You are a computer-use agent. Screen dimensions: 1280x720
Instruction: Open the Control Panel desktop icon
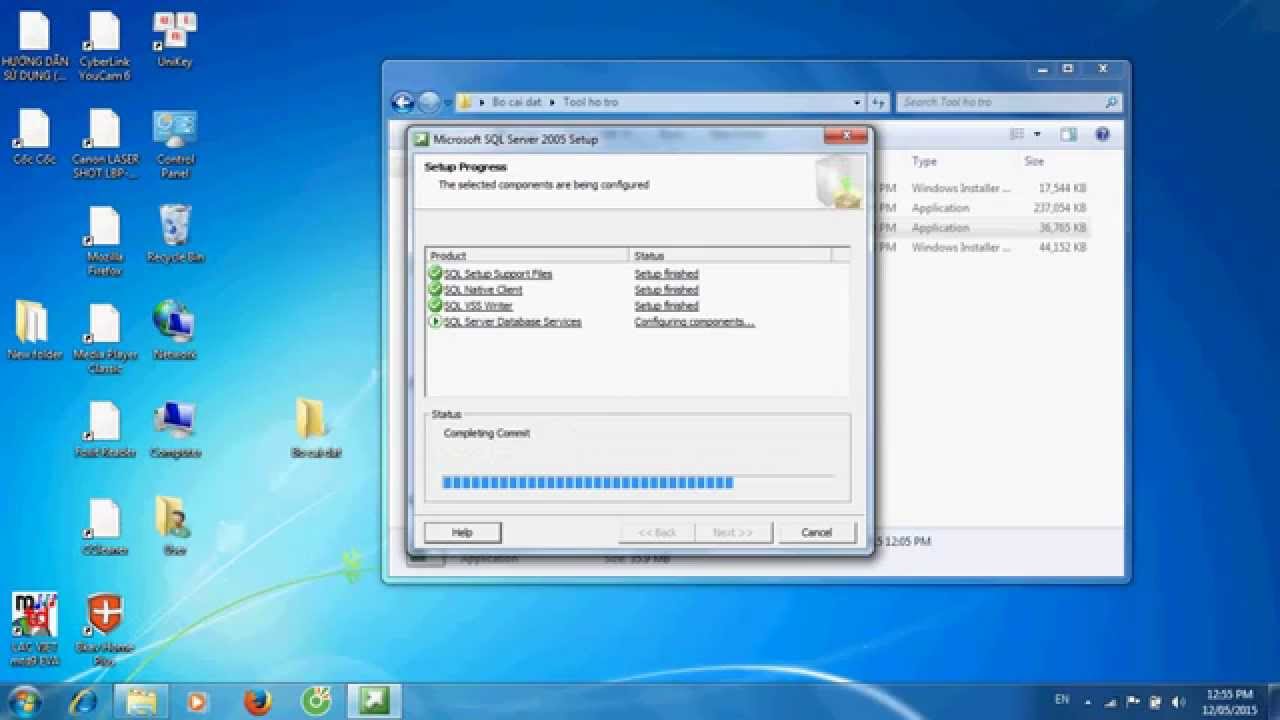click(175, 144)
